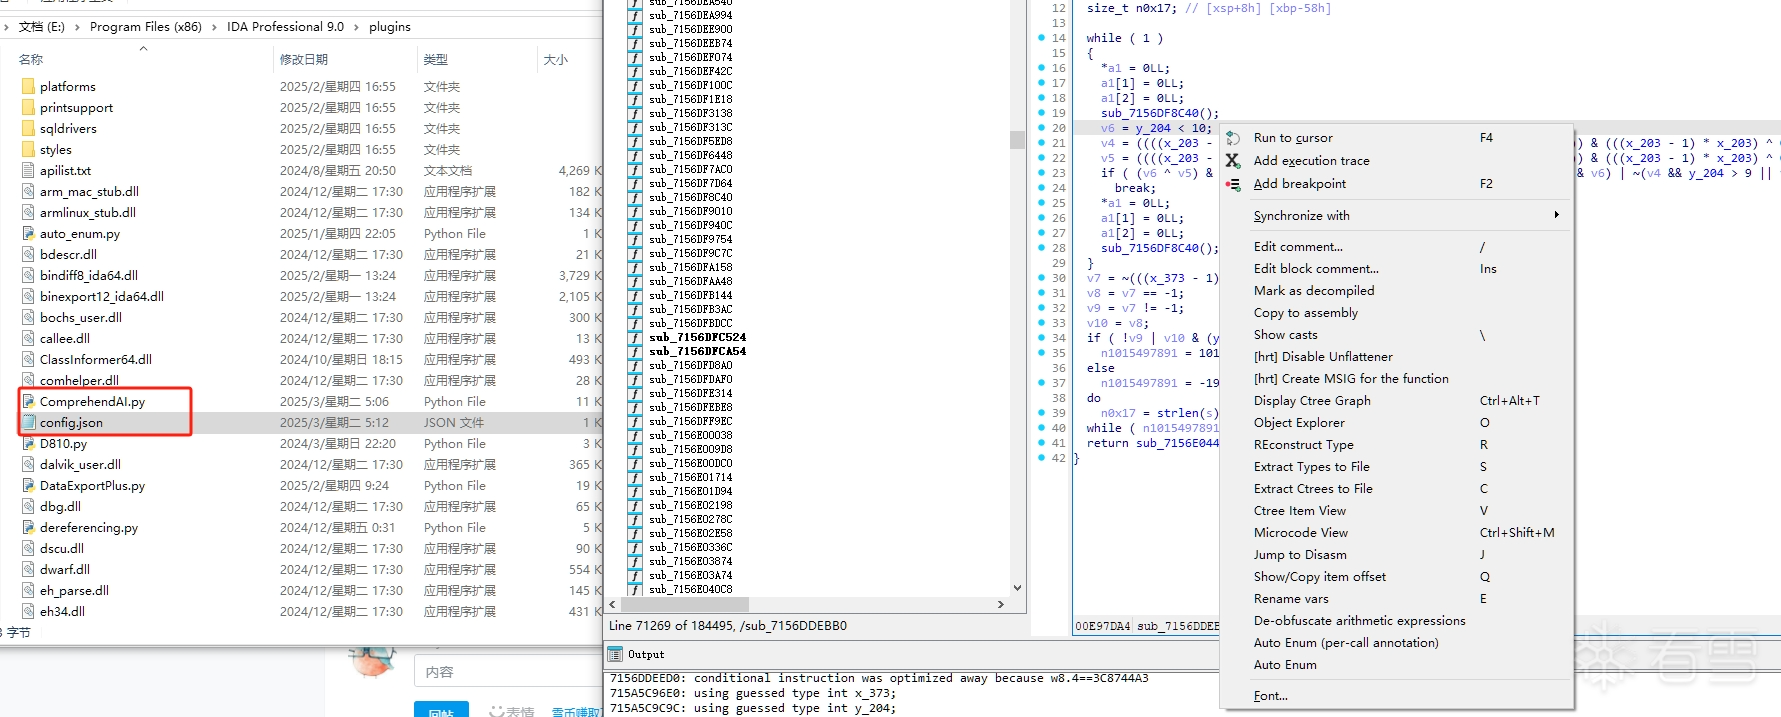The height and width of the screenshot is (717, 1781).
Task: Click chevron after Program Files (x86) breadcrumb
Action: pyautogui.click(x=214, y=27)
